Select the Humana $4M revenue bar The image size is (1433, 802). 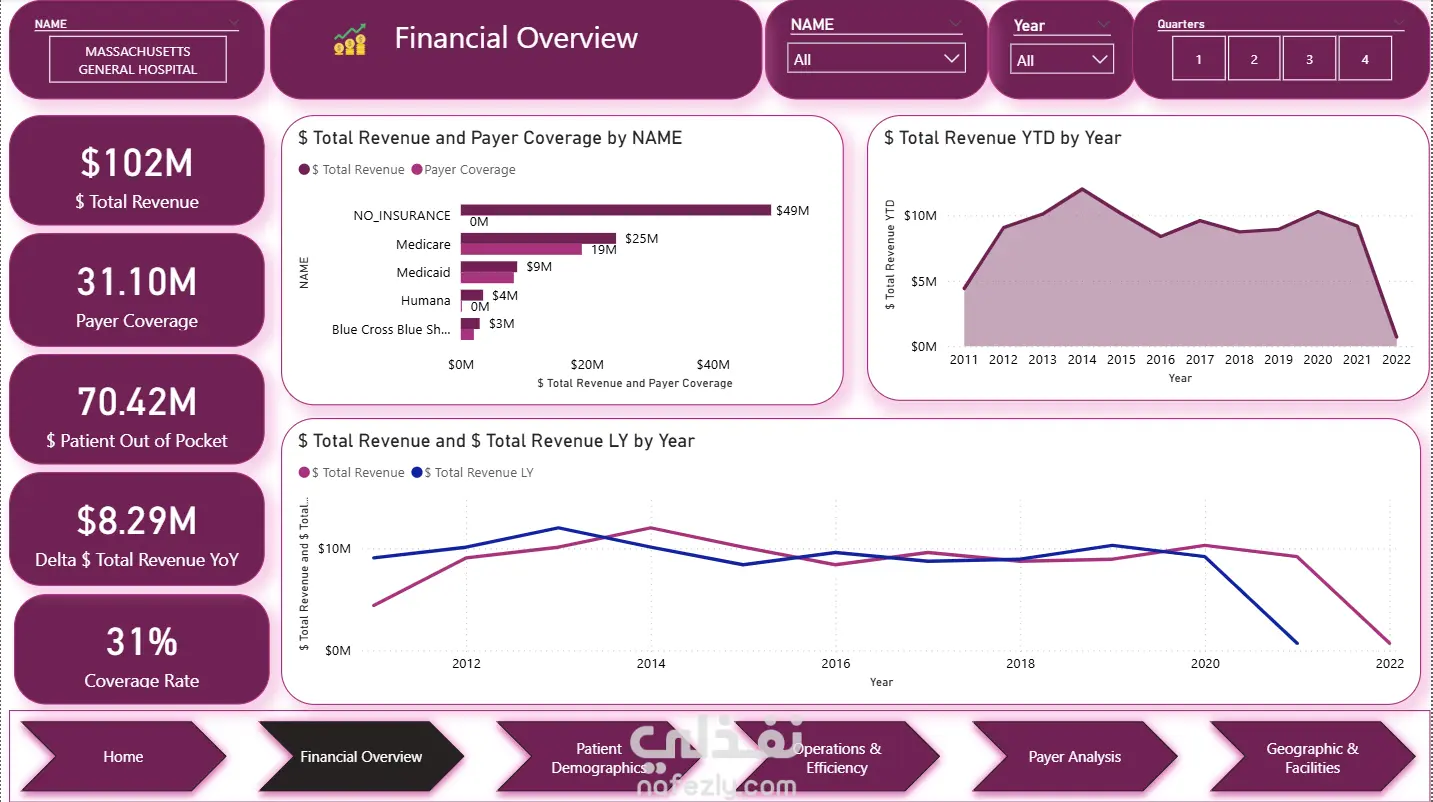tap(472, 295)
